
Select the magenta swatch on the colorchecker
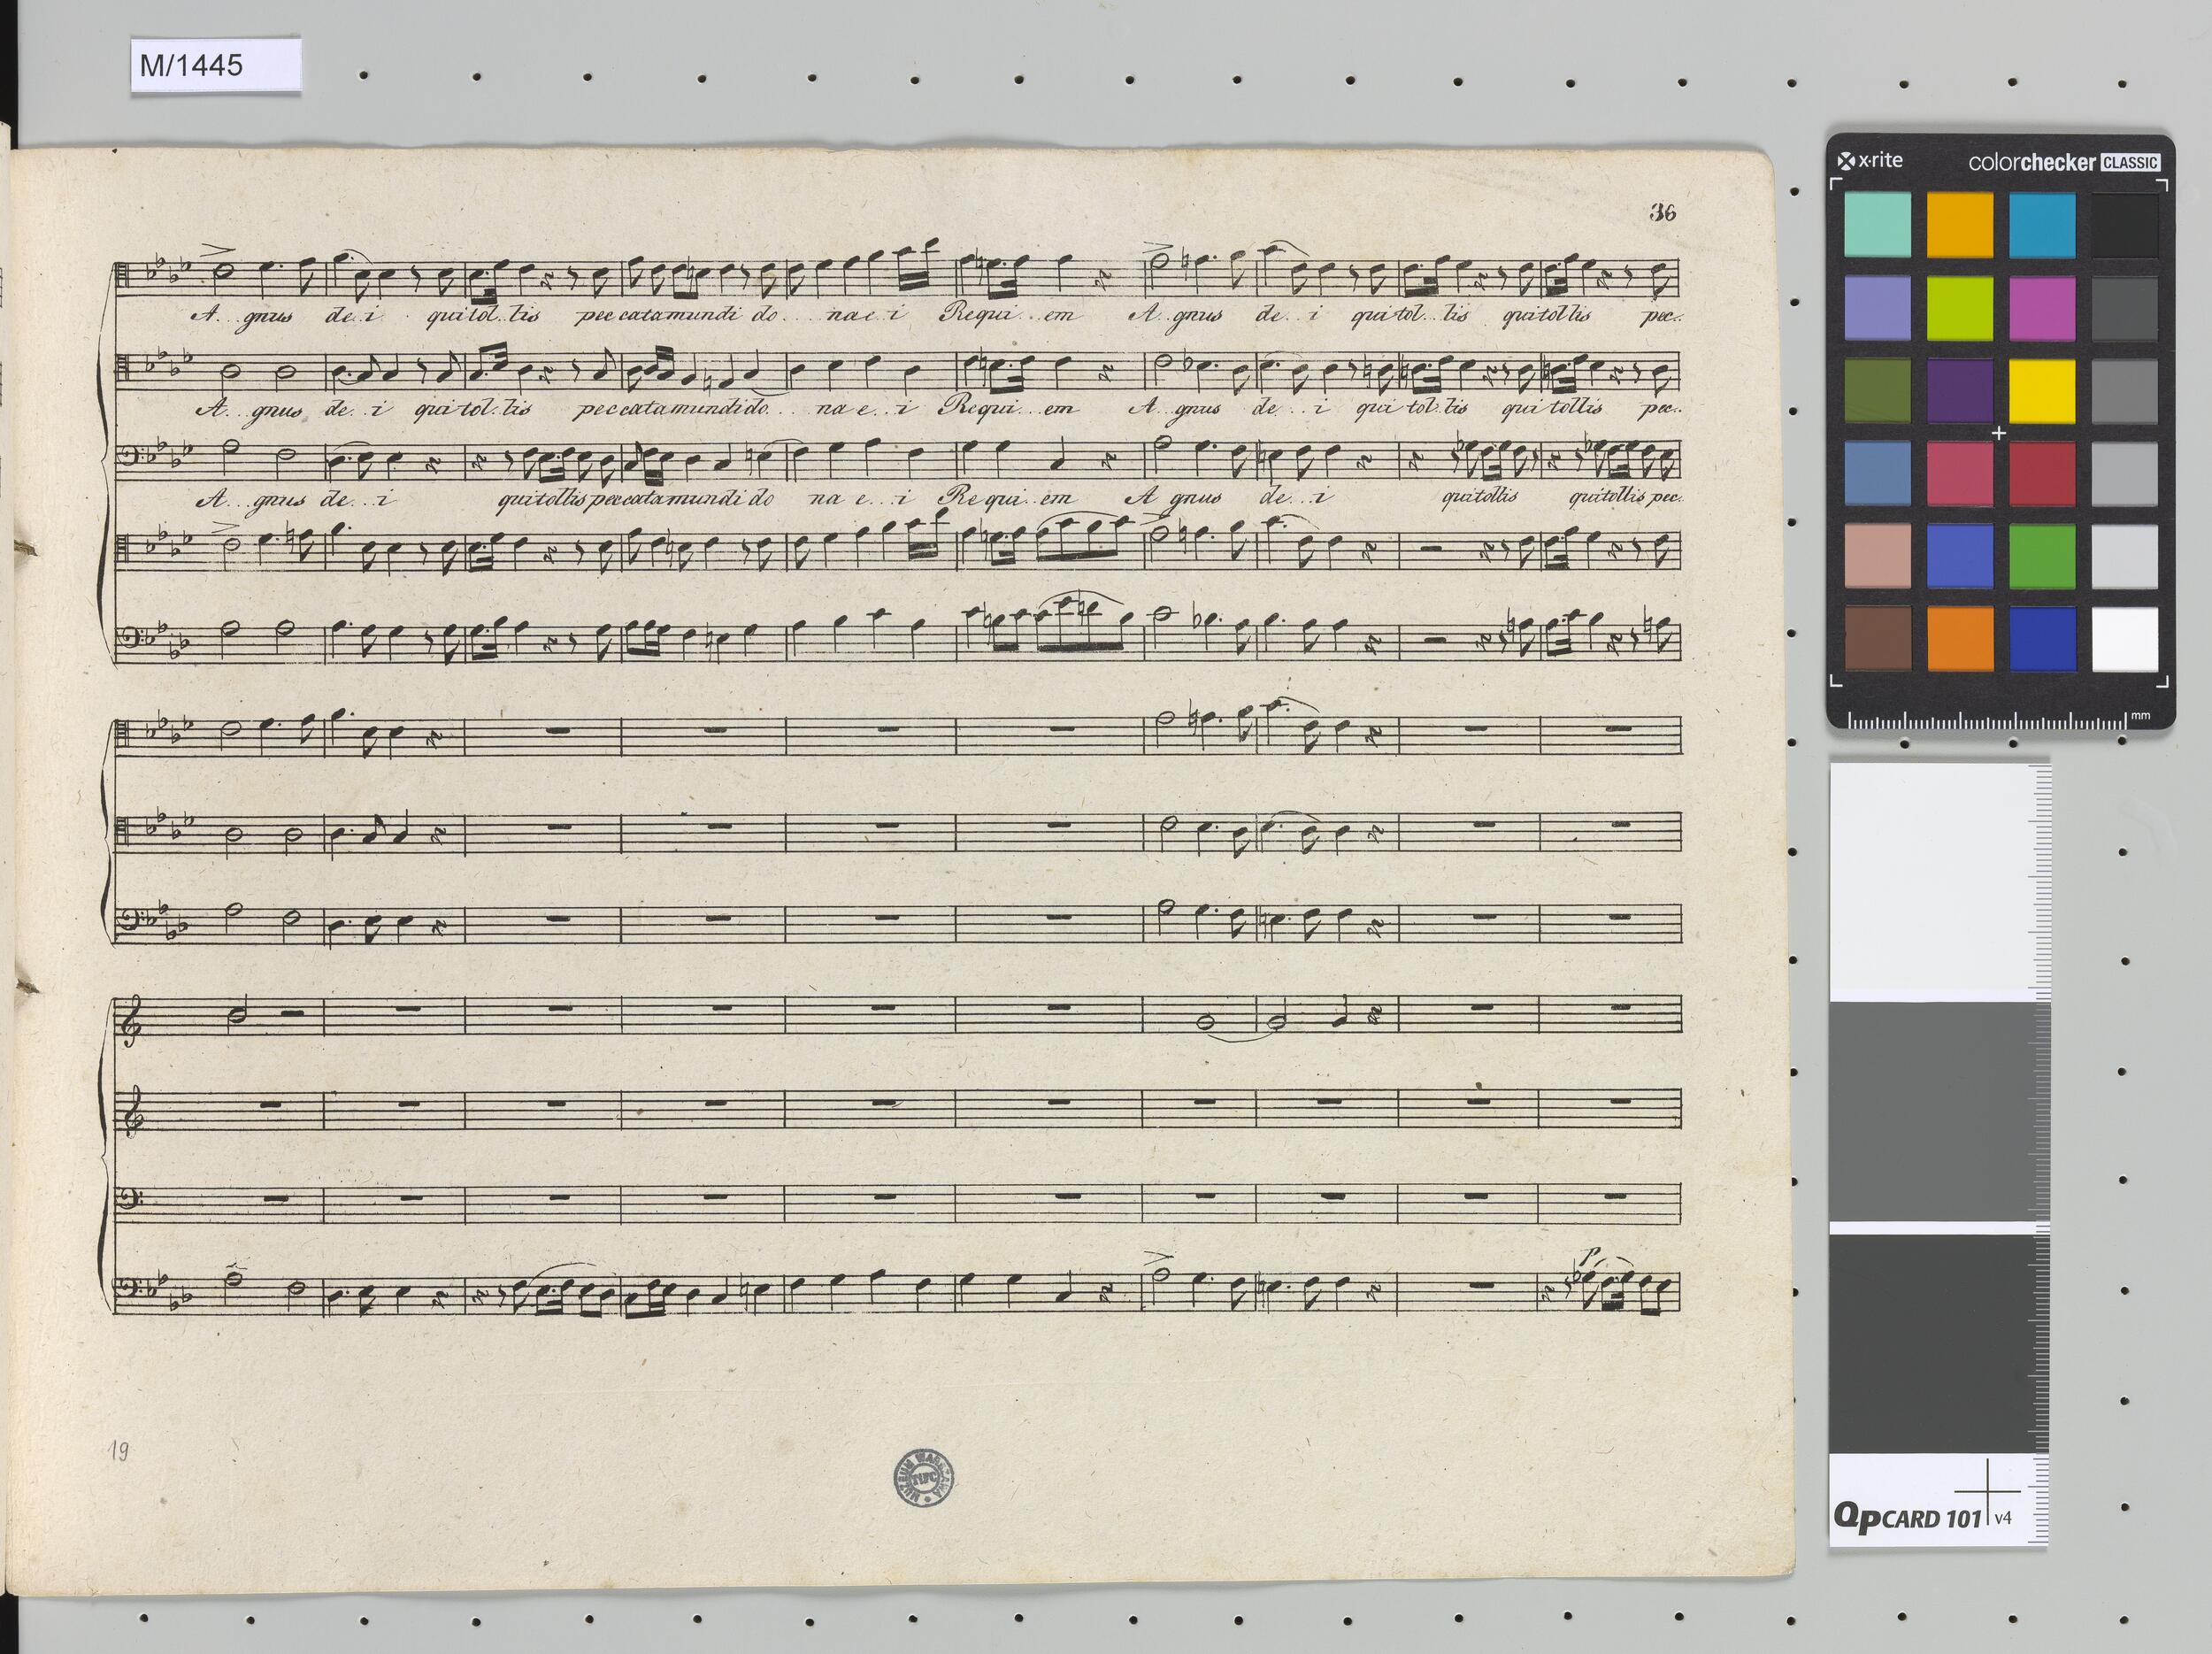point(2042,308)
